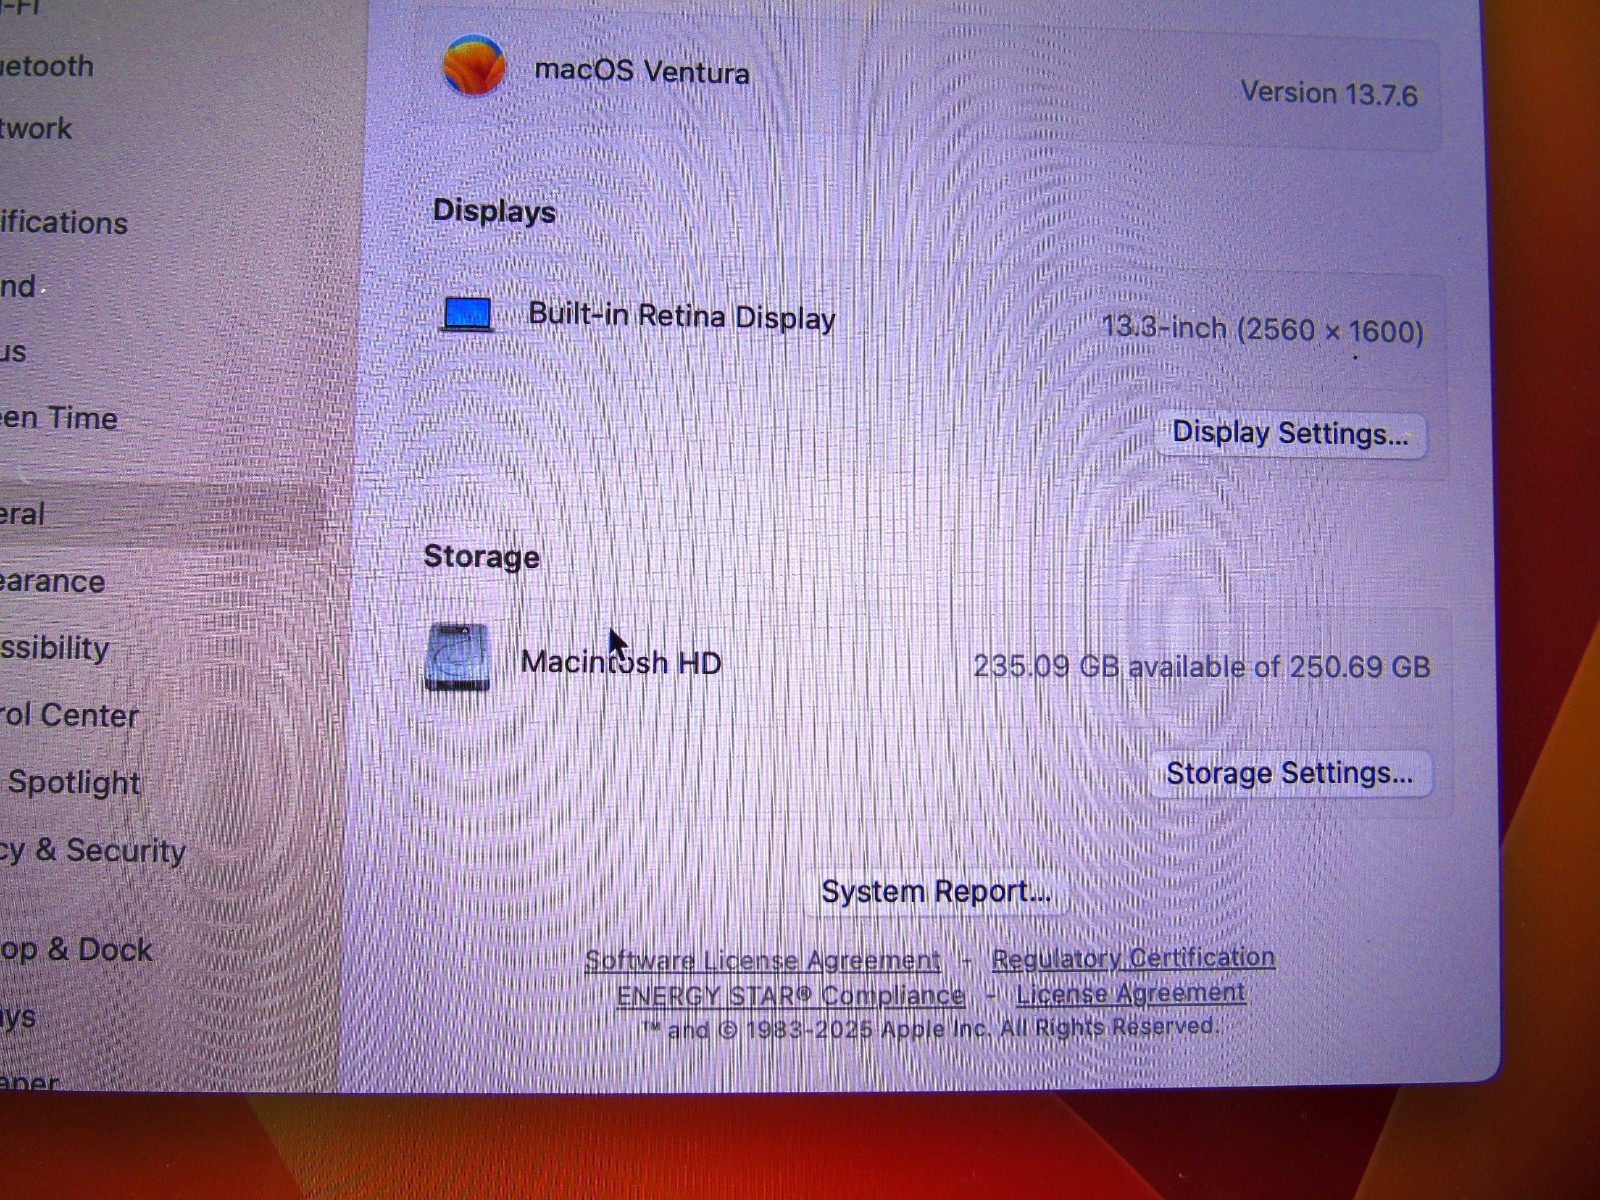
Task: Select Control Center in the sidebar
Action: tap(70, 715)
